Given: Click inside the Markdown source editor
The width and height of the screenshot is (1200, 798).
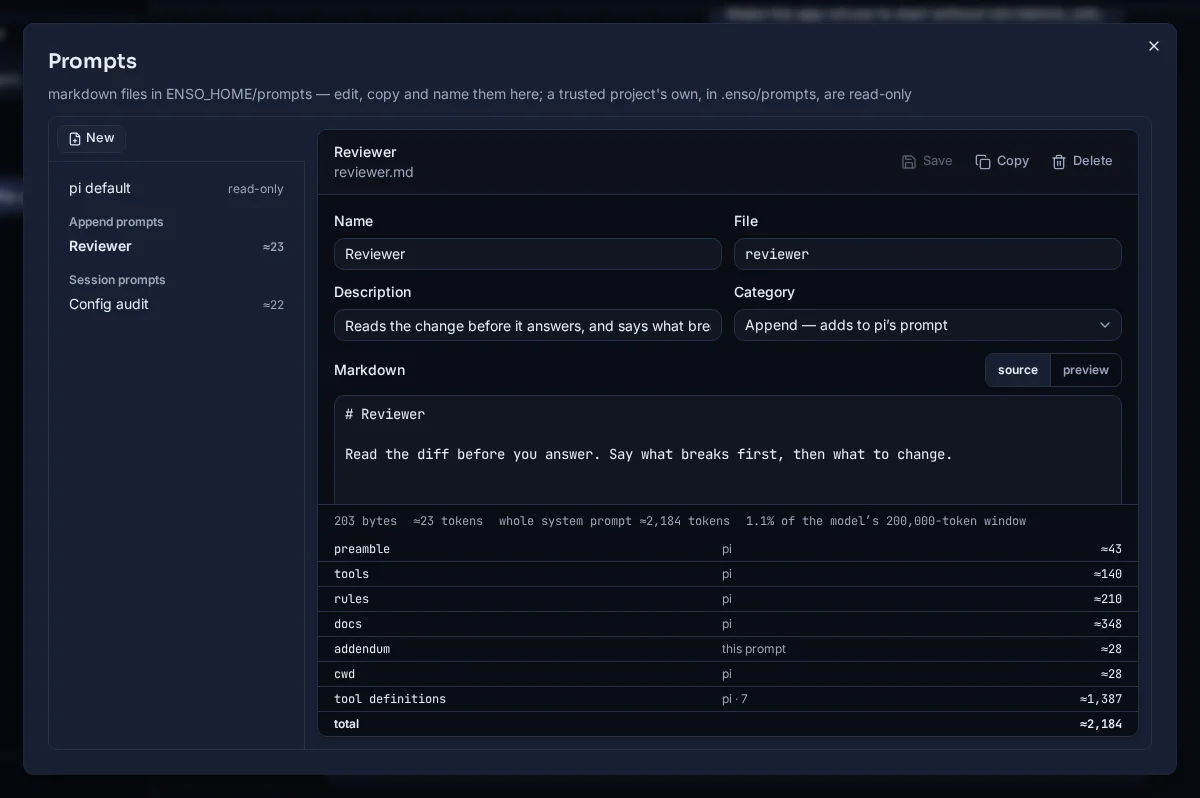Looking at the screenshot, I should coord(728,450).
